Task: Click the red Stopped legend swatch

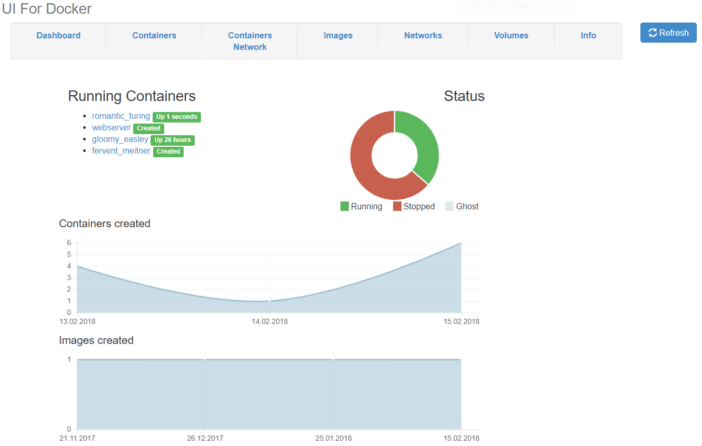Action: coord(397,206)
